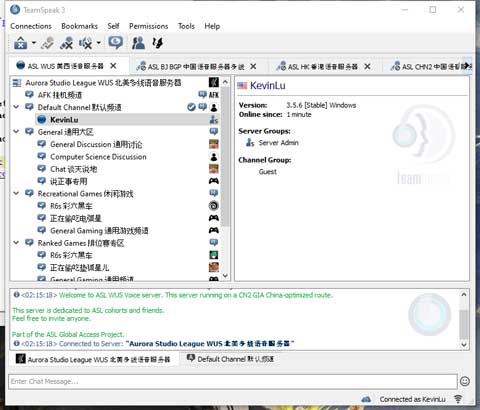The height and width of the screenshot is (410, 480).
Task: Open the emoticon smiley picker
Action: click(465, 381)
